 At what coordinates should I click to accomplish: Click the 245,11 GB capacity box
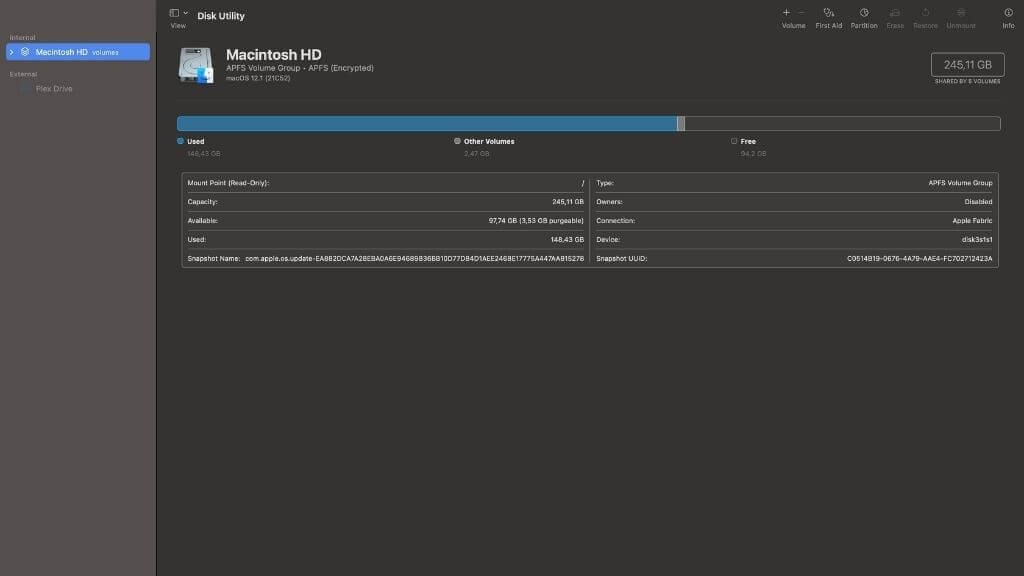point(967,65)
